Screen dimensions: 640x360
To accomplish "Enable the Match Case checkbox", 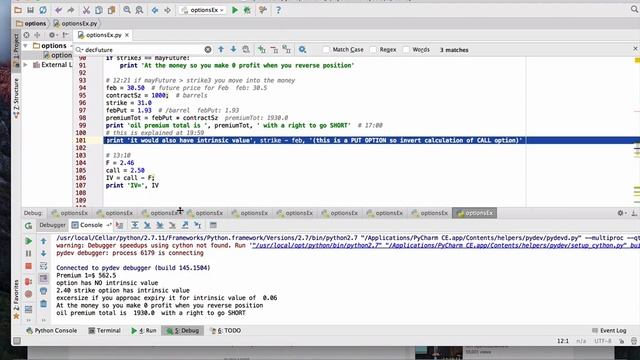I will tap(326, 49).
